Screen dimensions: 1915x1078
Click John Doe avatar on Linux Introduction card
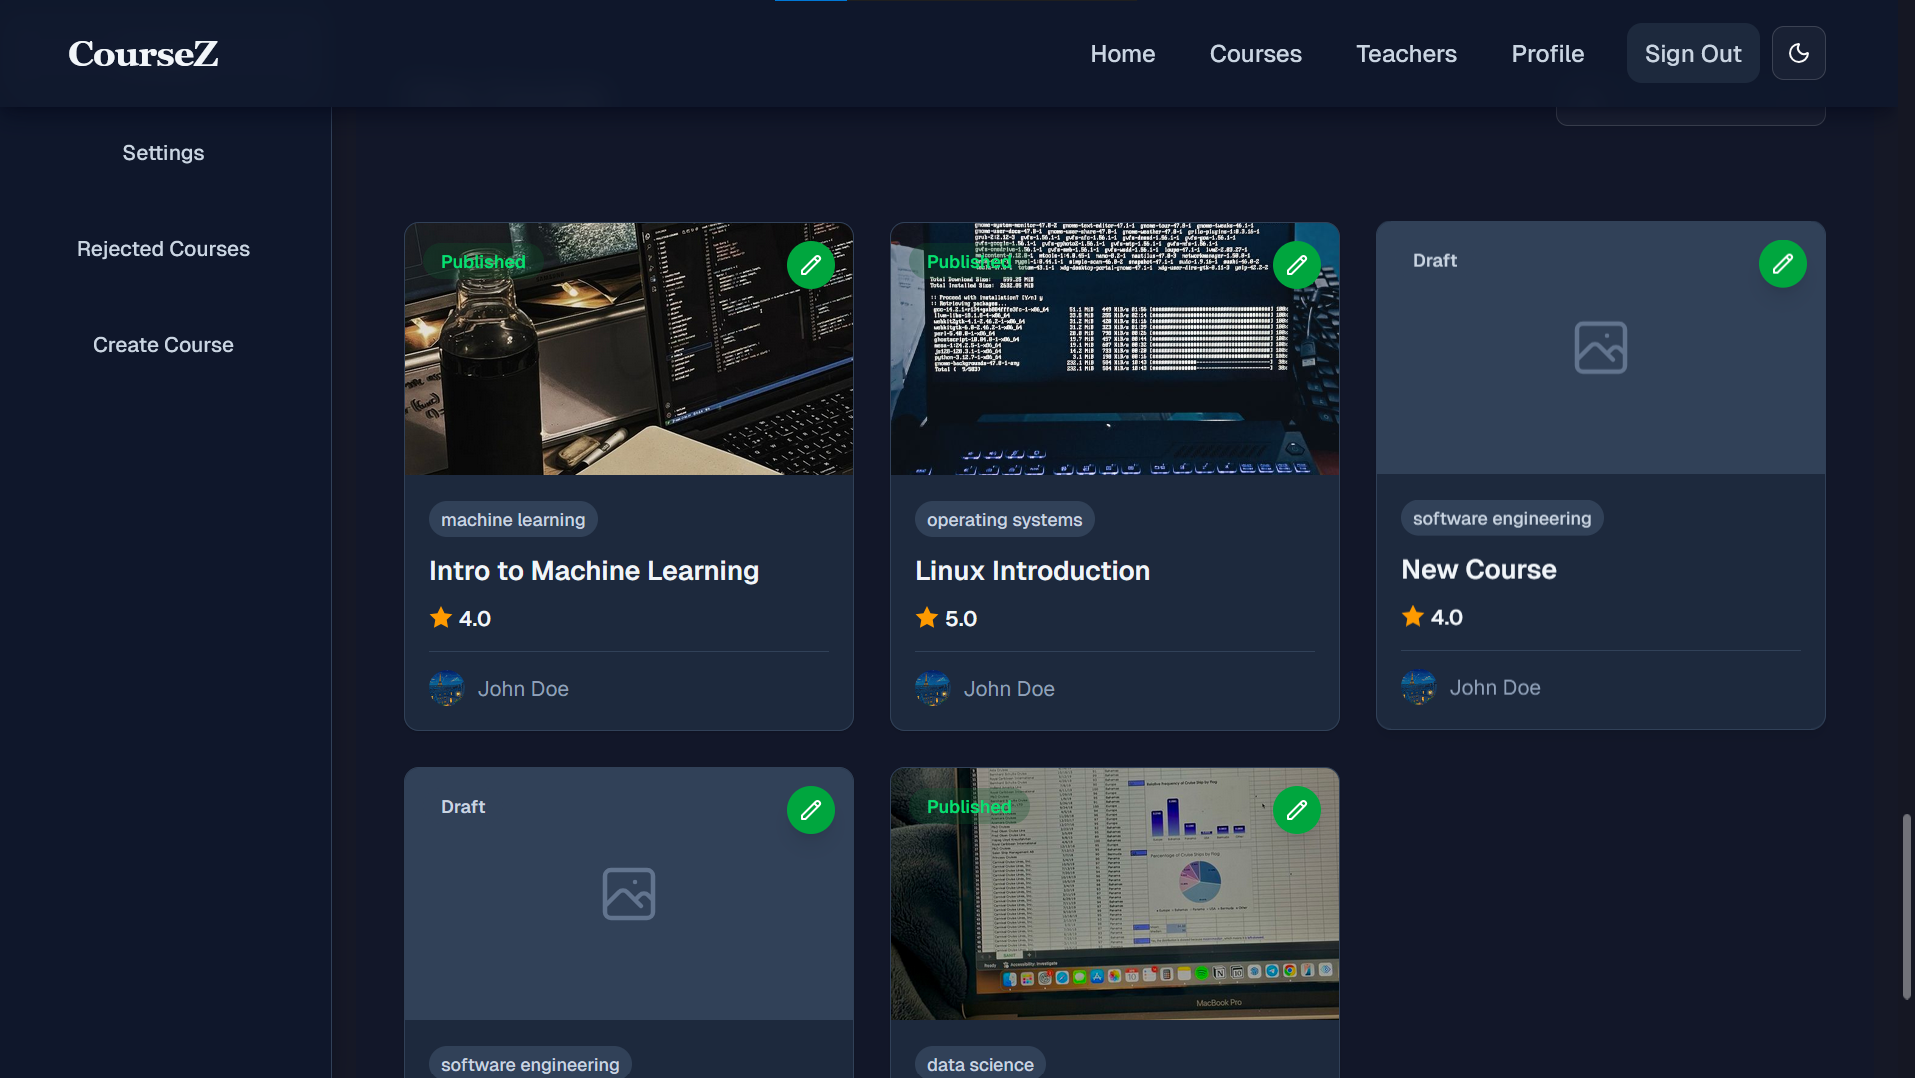coord(932,689)
